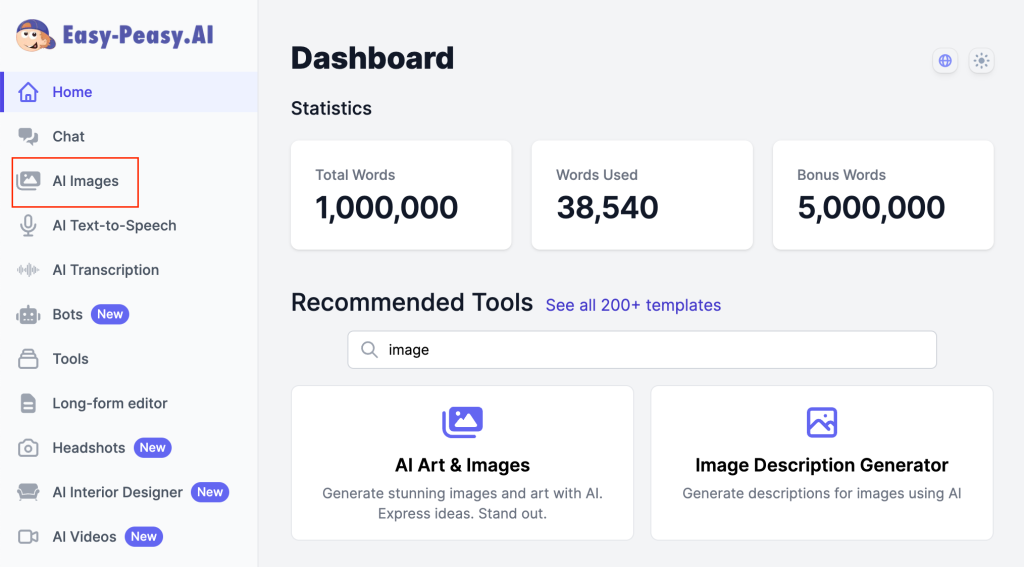
Task: Open Tools from the sidebar menu
Action: click(x=70, y=359)
